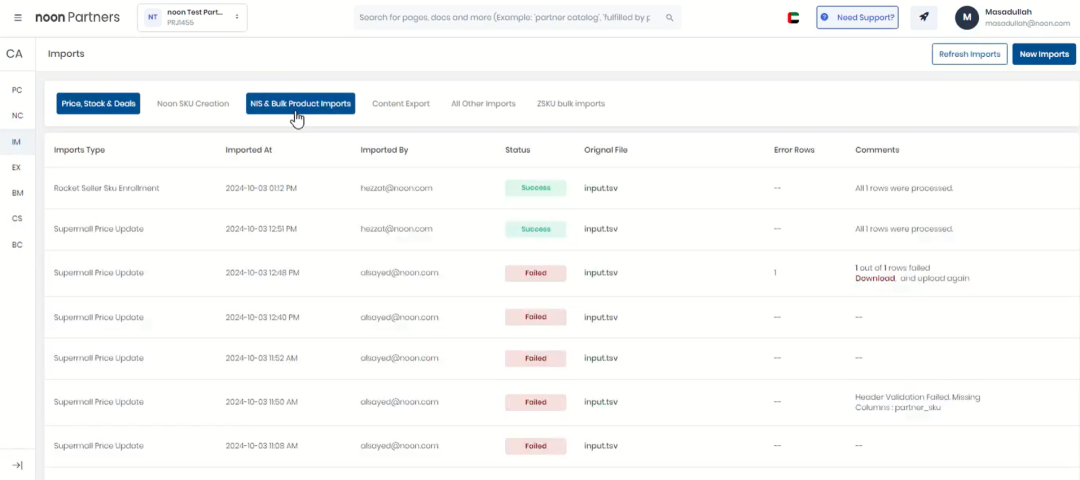Open the noon Test Partner project switcher
The width and height of the screenshot is (1080, 480).
click(192, 17)
